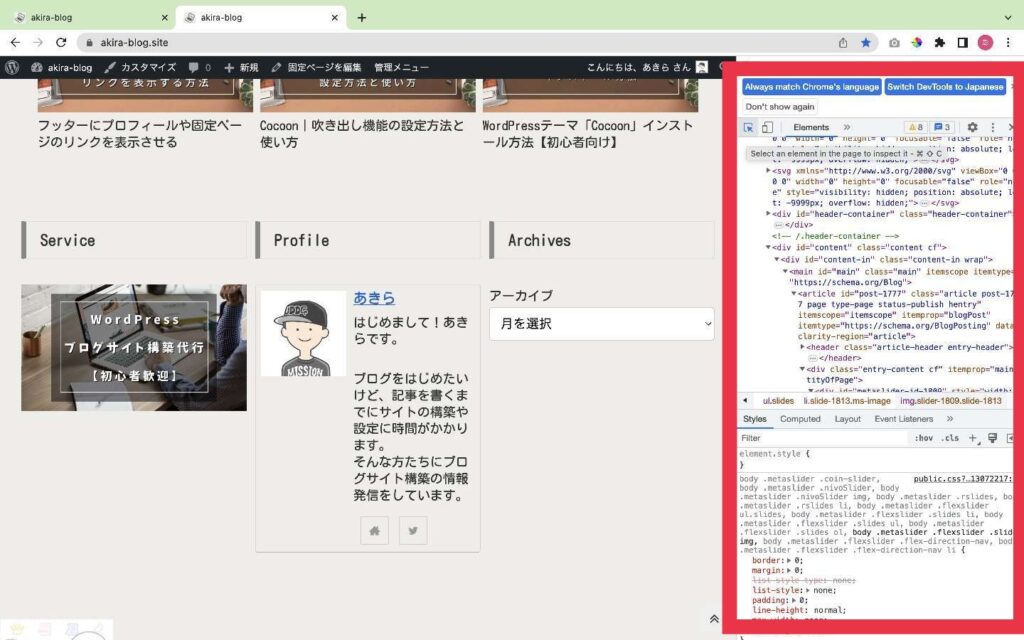1024x640 pixels.
Task: Open the WordPress logo admin menu
Action: tap(12, 67)
